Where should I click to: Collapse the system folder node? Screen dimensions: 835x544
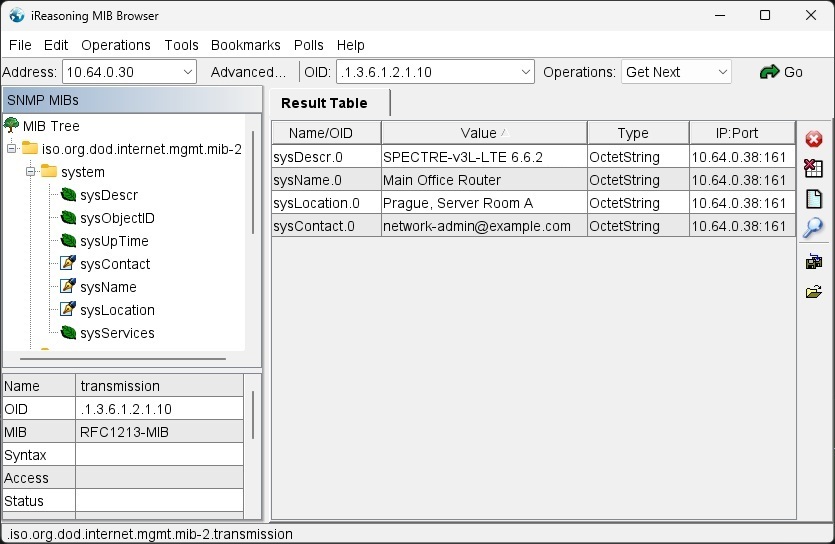click(x=30, y=172)
